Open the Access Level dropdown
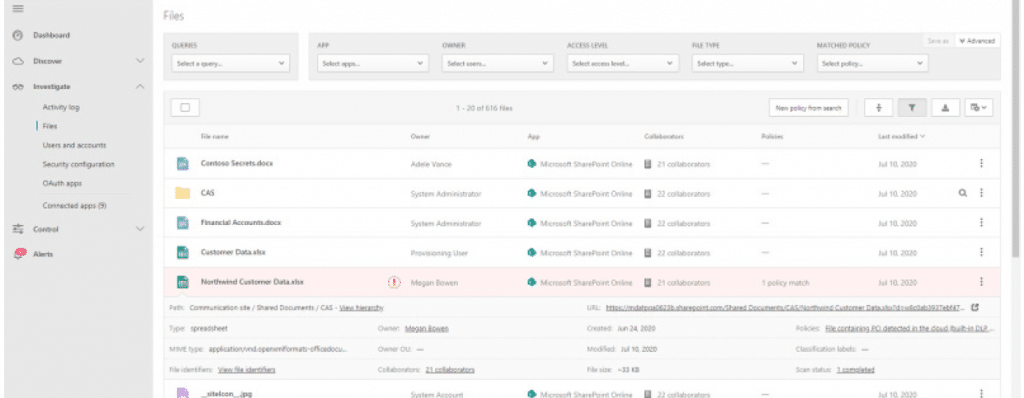1024x398 pixels. 623,63
